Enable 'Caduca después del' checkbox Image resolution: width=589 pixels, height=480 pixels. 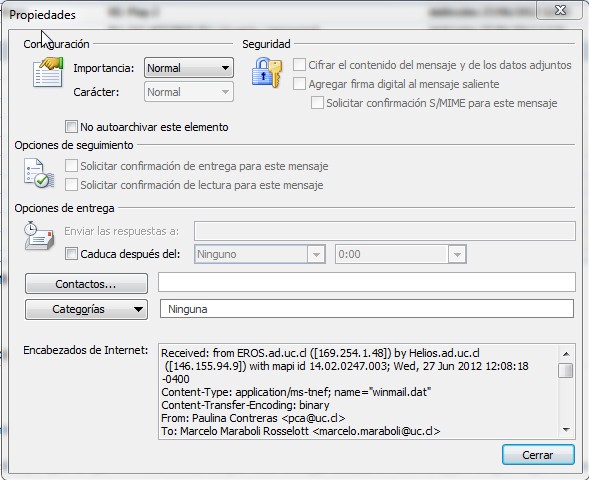tap(71, 254)
